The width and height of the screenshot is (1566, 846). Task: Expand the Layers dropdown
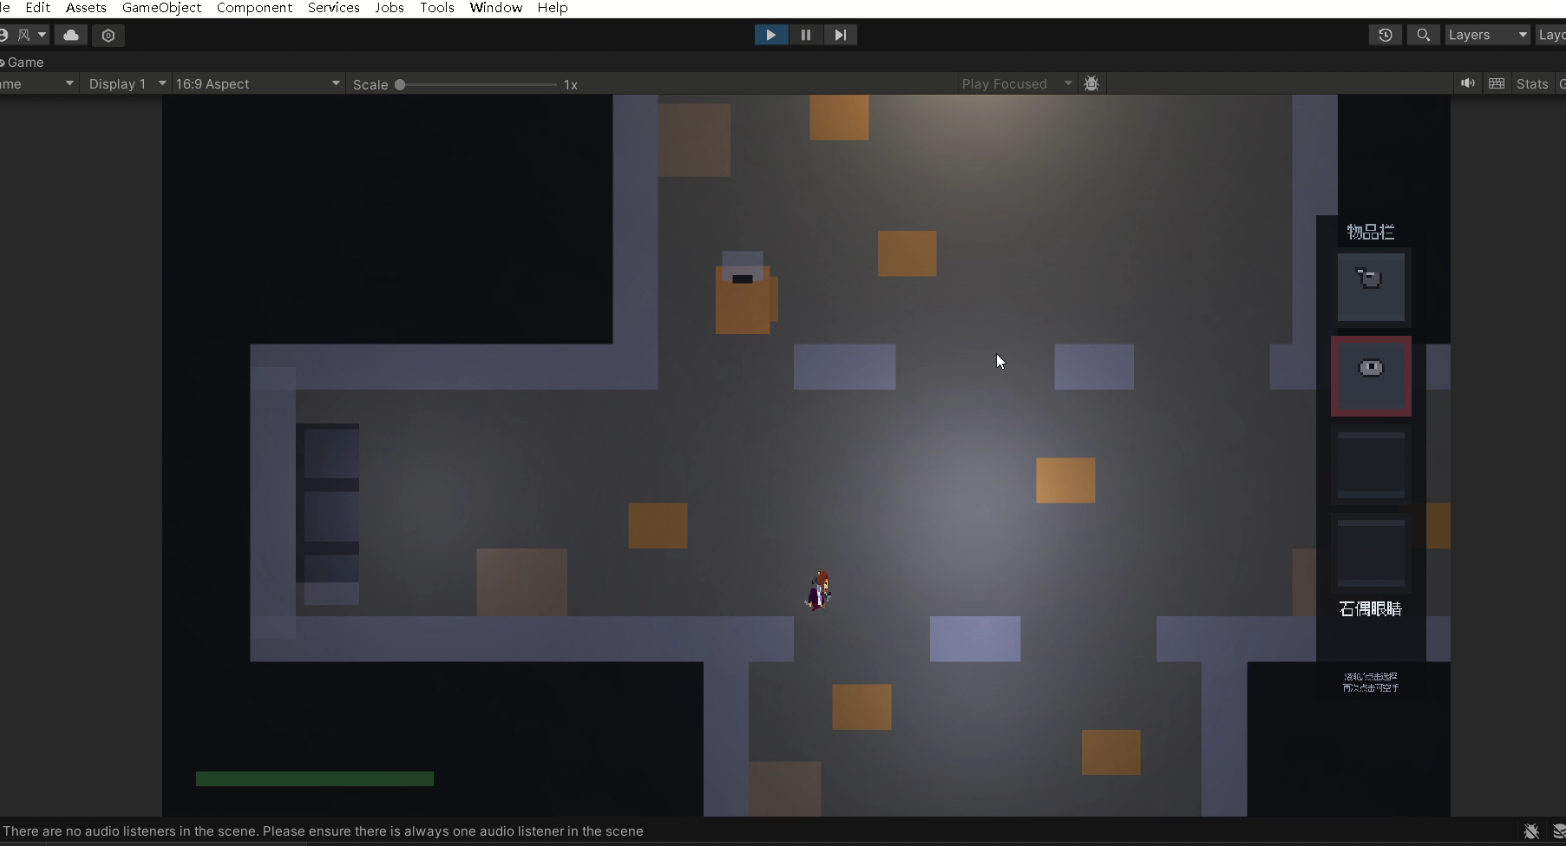pos(1487,35)
